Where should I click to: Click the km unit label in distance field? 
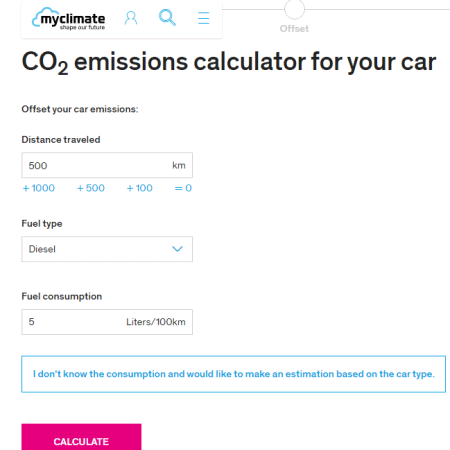tap(179, 165)
